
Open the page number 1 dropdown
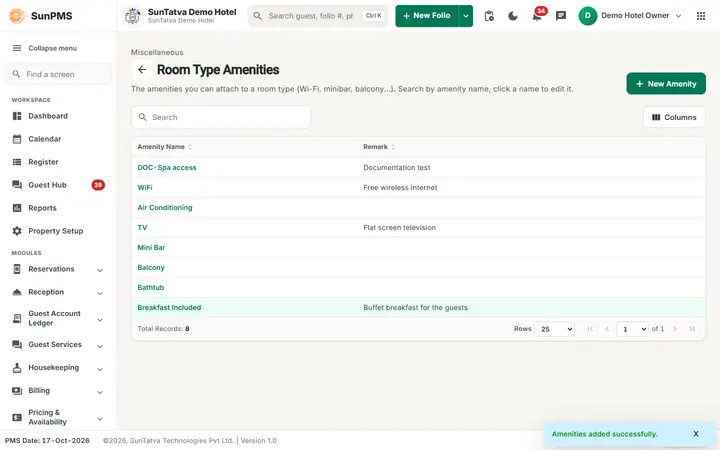(632, 329)
